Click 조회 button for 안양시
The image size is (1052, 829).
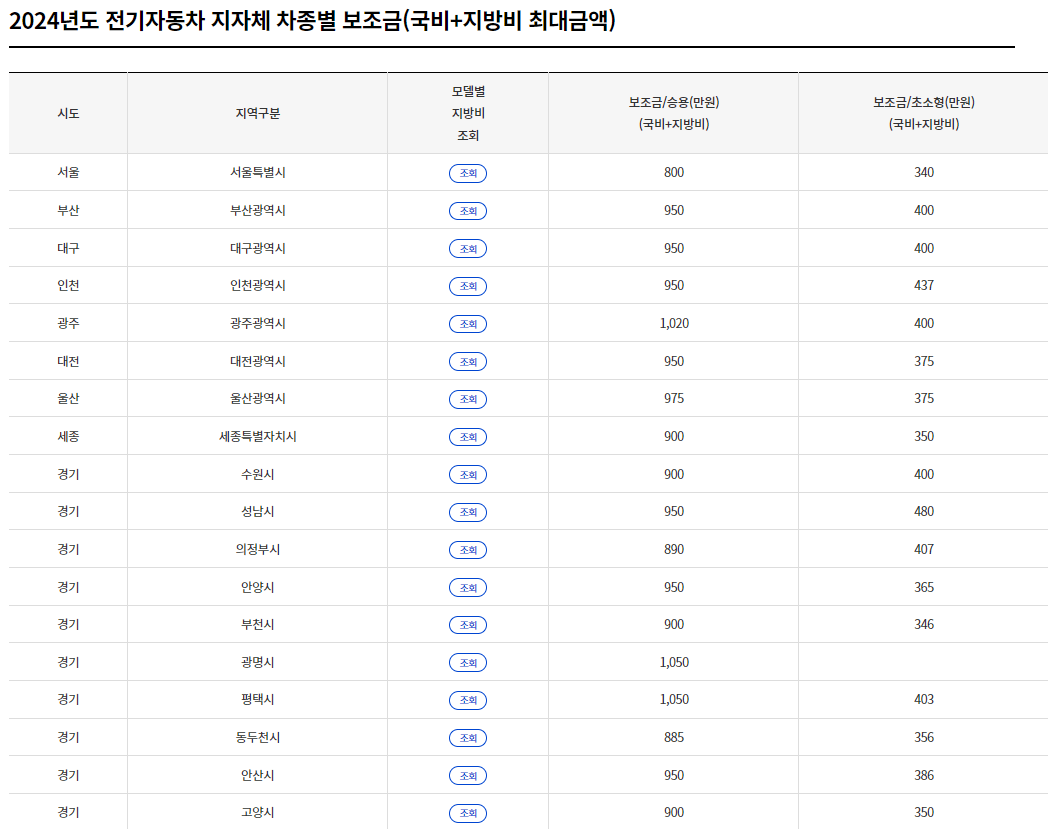(467, 587)
